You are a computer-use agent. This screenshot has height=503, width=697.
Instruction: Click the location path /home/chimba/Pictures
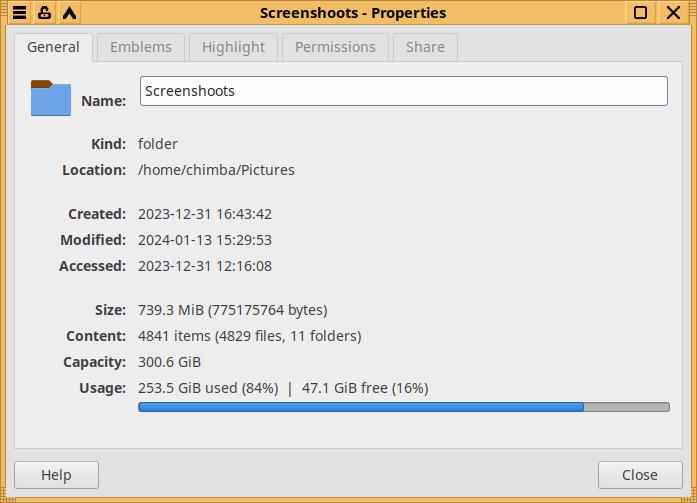pos(216,170)
